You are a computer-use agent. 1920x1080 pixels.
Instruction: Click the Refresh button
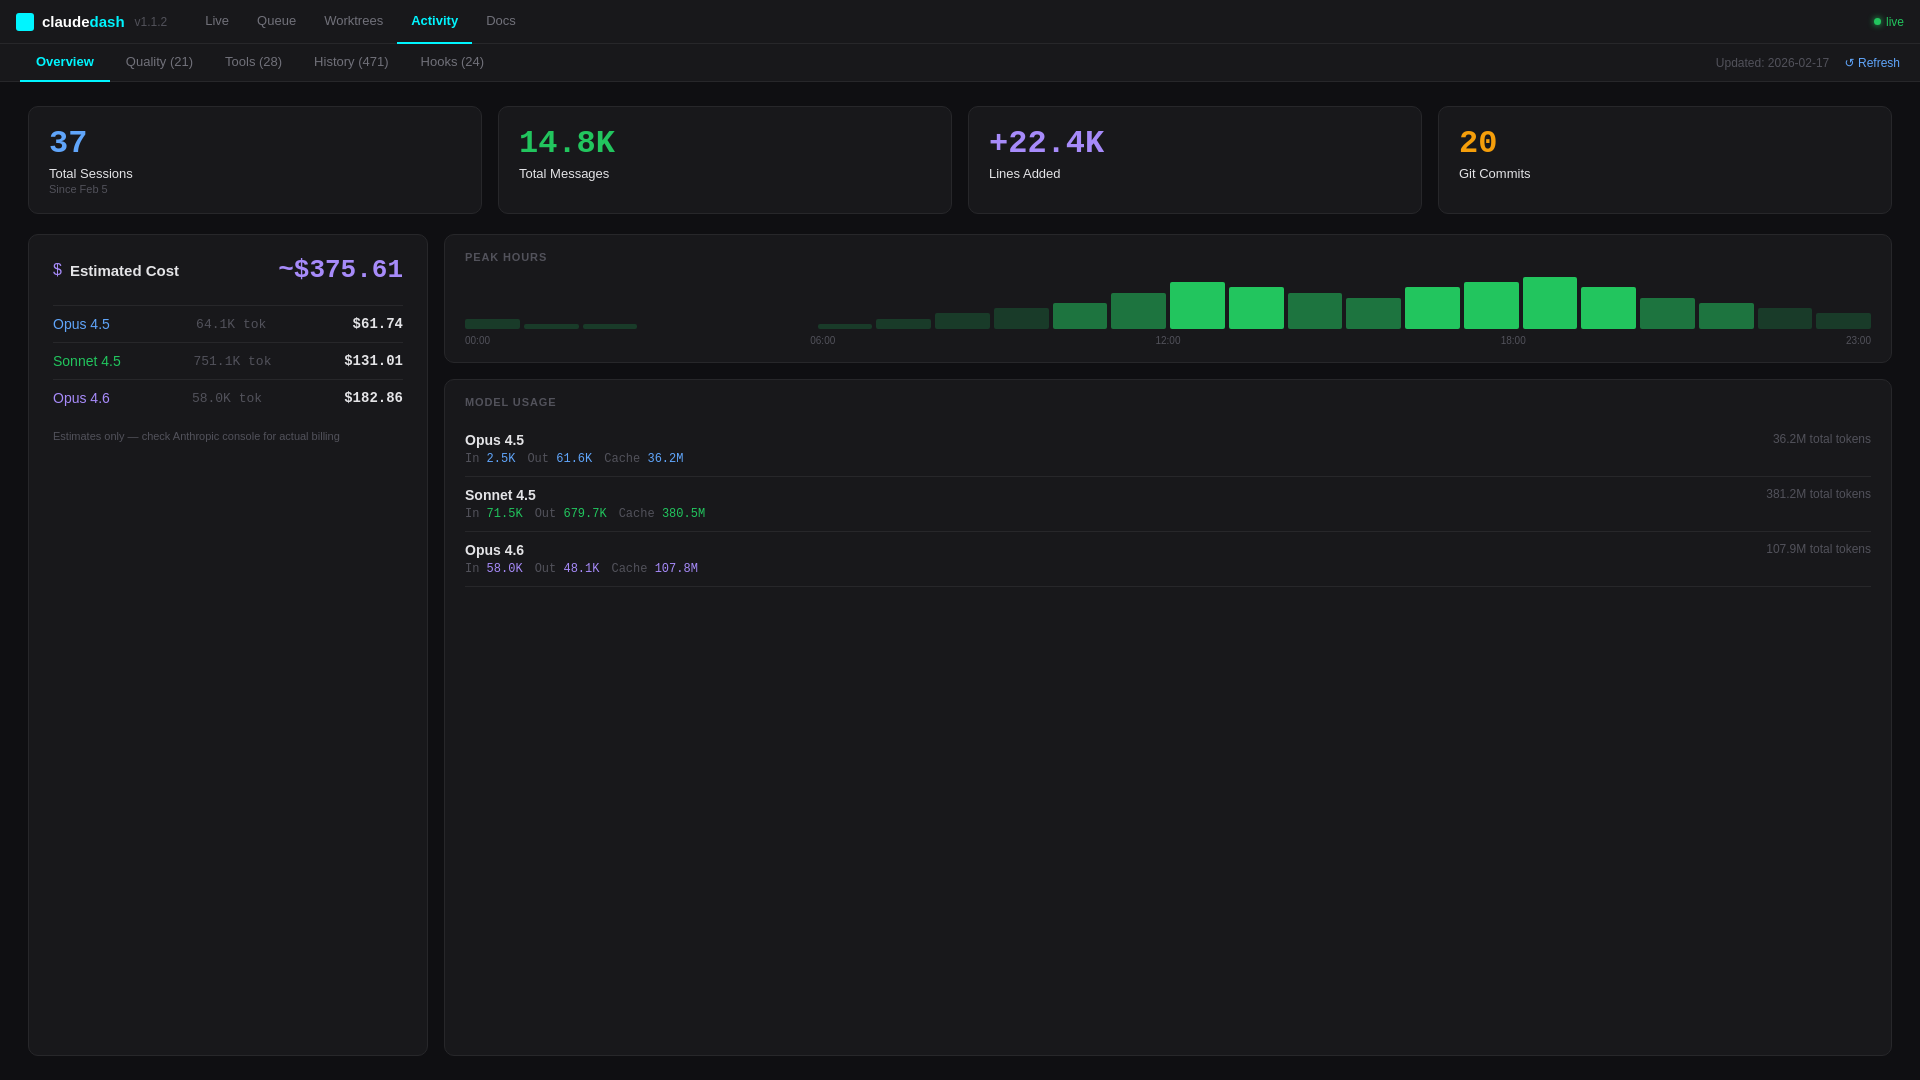pyautogui.click(x=1872, y=63)
